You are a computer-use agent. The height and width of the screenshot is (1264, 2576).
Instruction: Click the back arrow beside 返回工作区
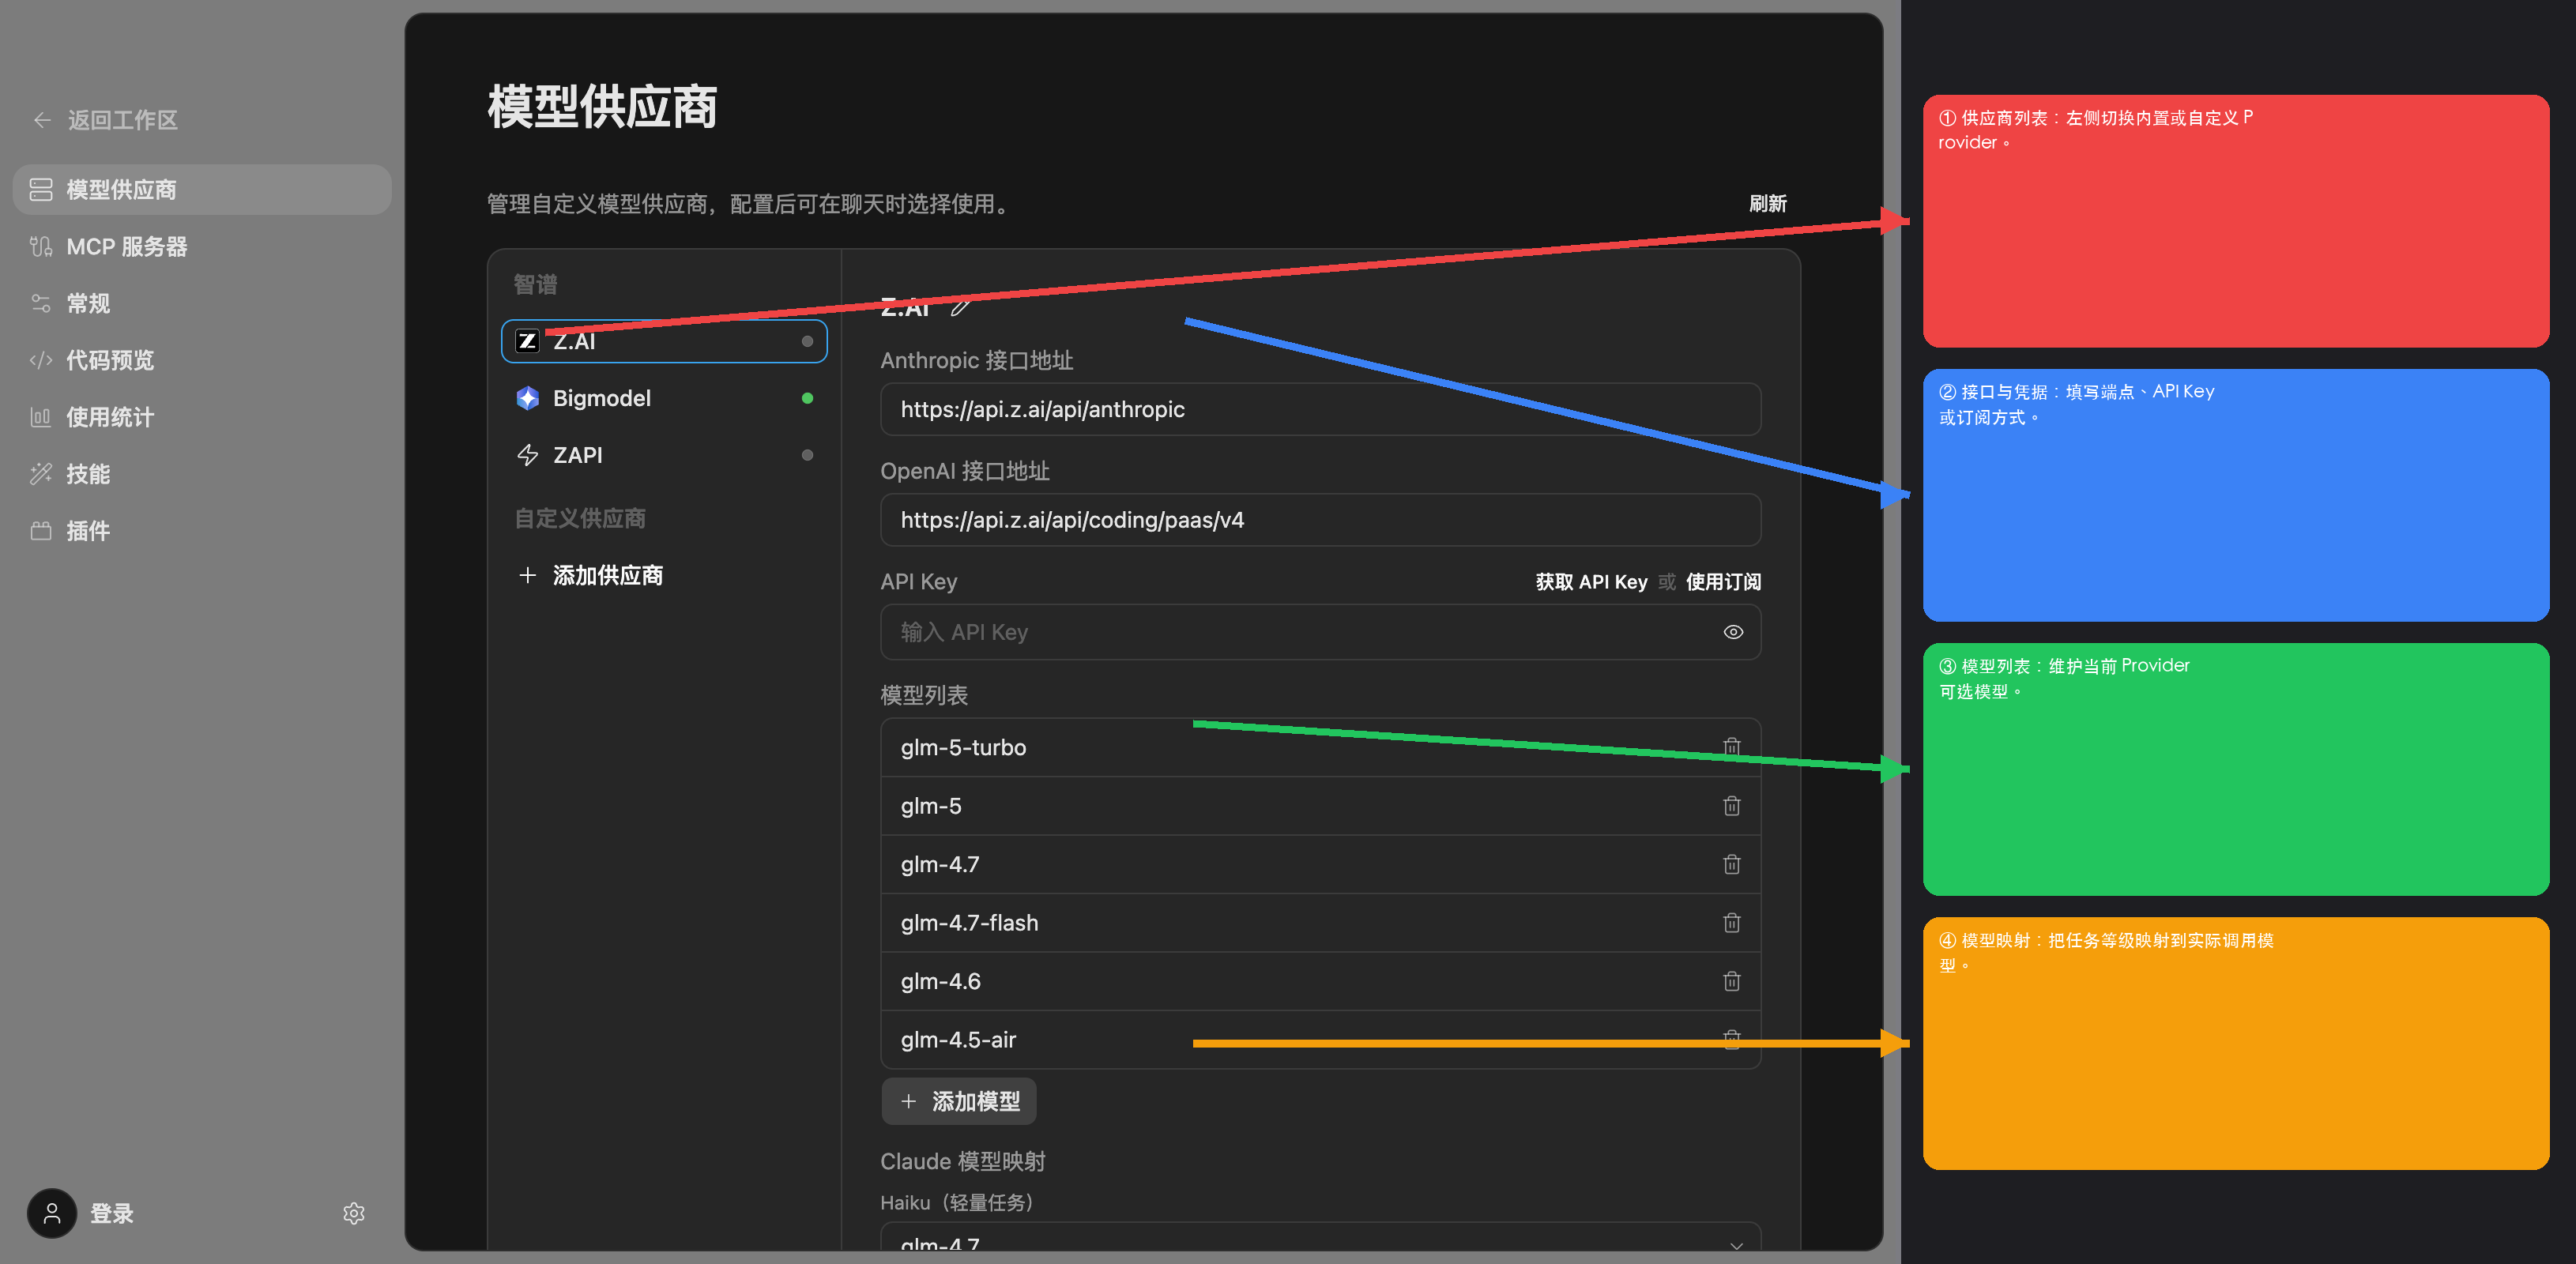point(42,120)
